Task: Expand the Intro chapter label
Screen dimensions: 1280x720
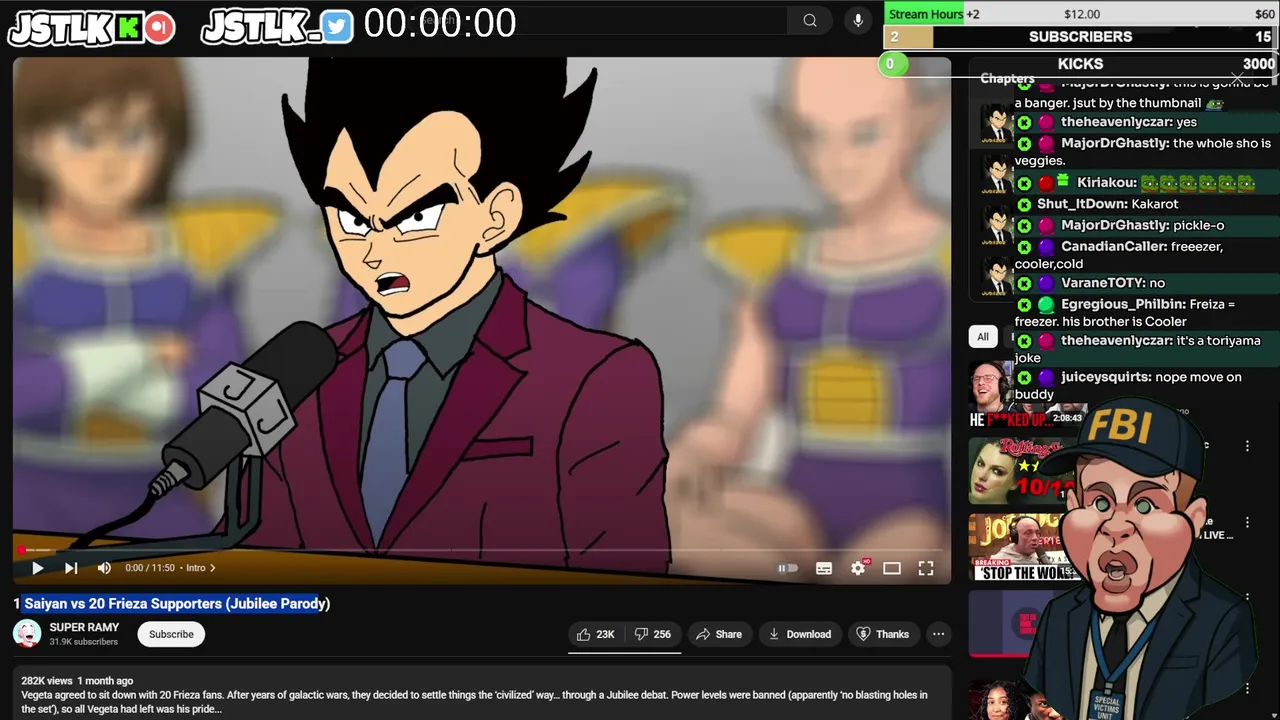Action: tap(200, 568)
